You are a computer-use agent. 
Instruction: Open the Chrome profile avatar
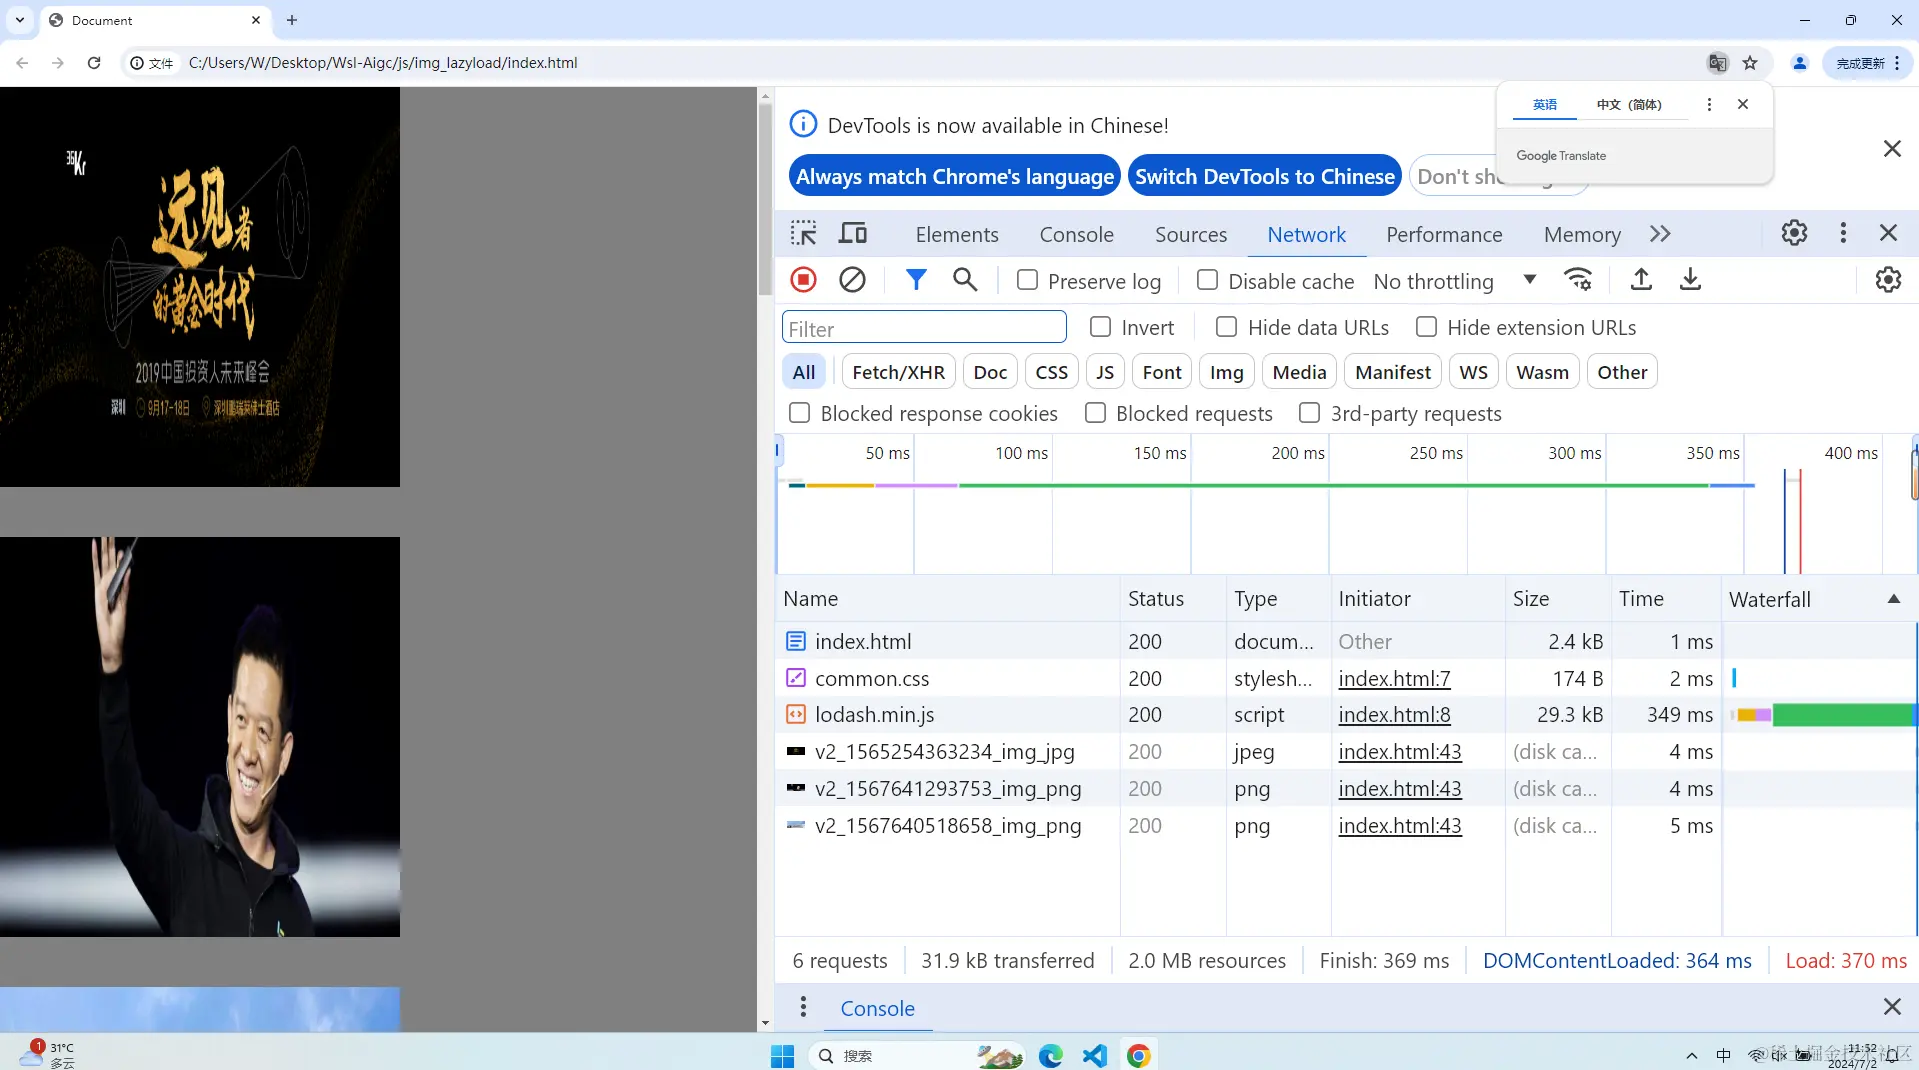(1799, 63)
